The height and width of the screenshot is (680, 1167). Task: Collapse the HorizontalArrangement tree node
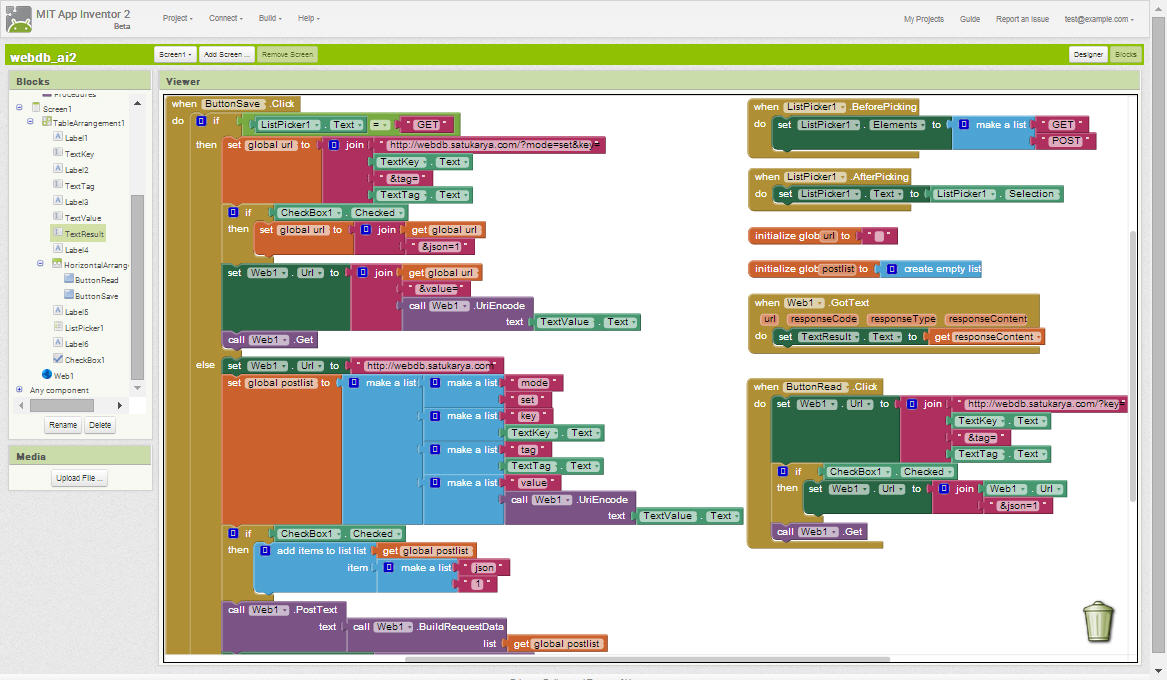click(40, 263)
